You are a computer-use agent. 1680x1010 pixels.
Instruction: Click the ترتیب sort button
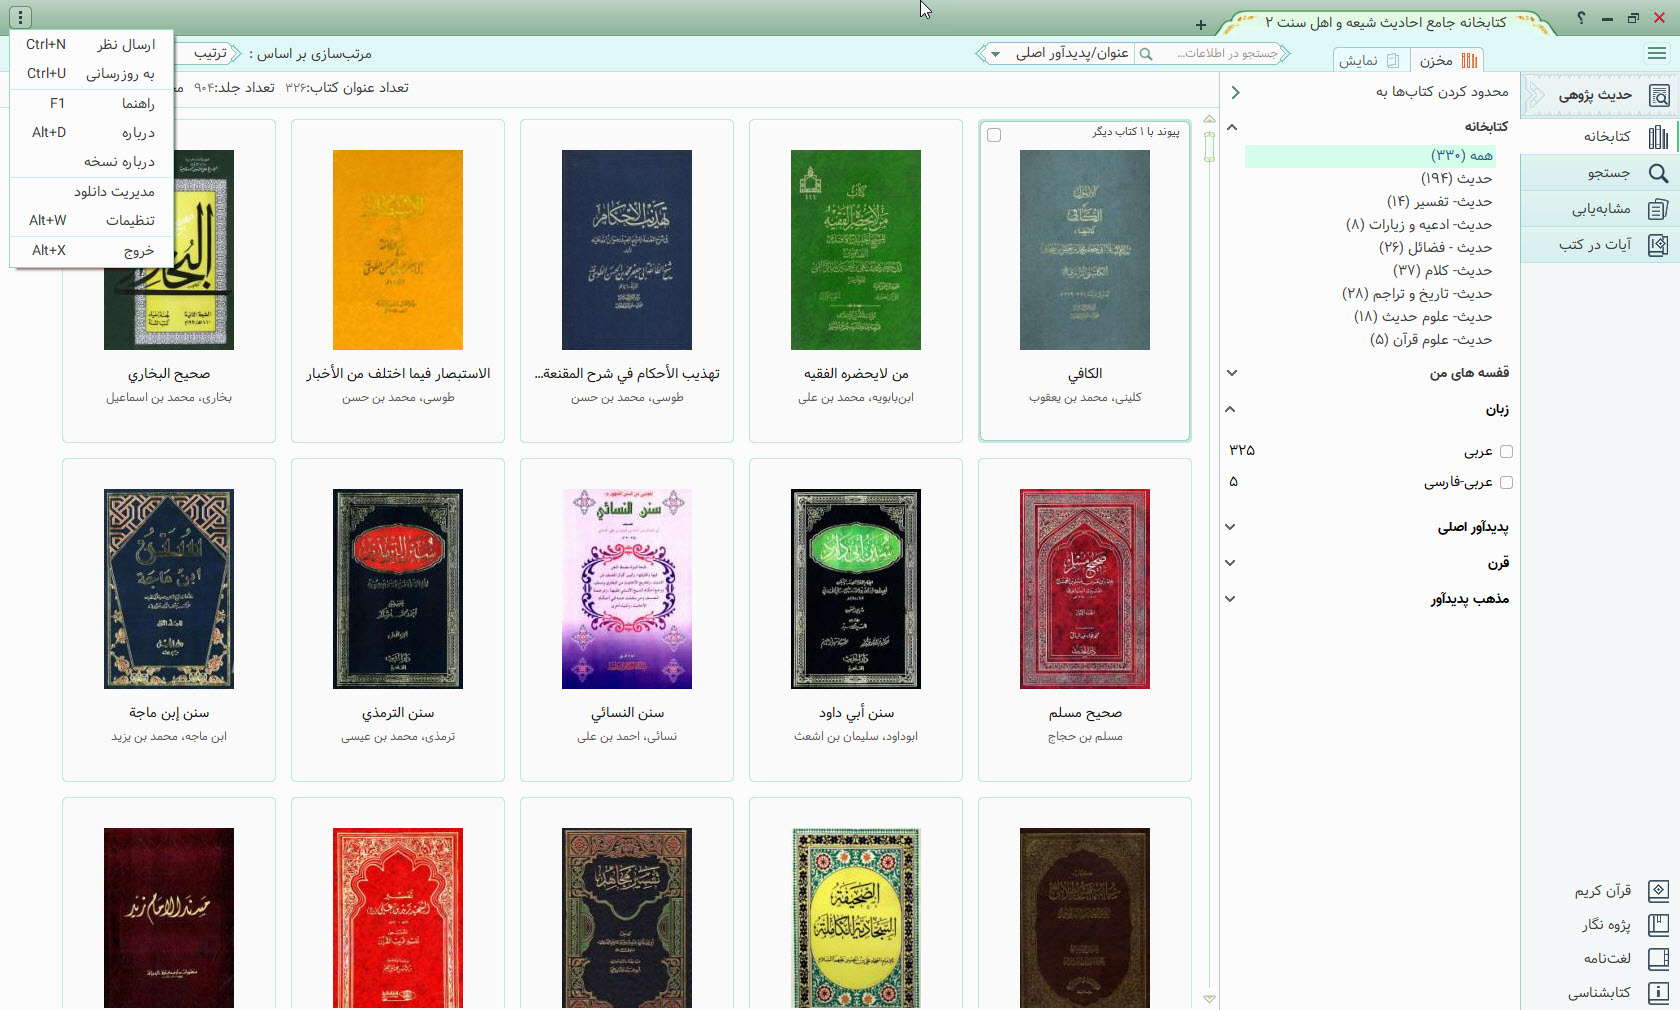pyautogui.click(x=210, y=54)
